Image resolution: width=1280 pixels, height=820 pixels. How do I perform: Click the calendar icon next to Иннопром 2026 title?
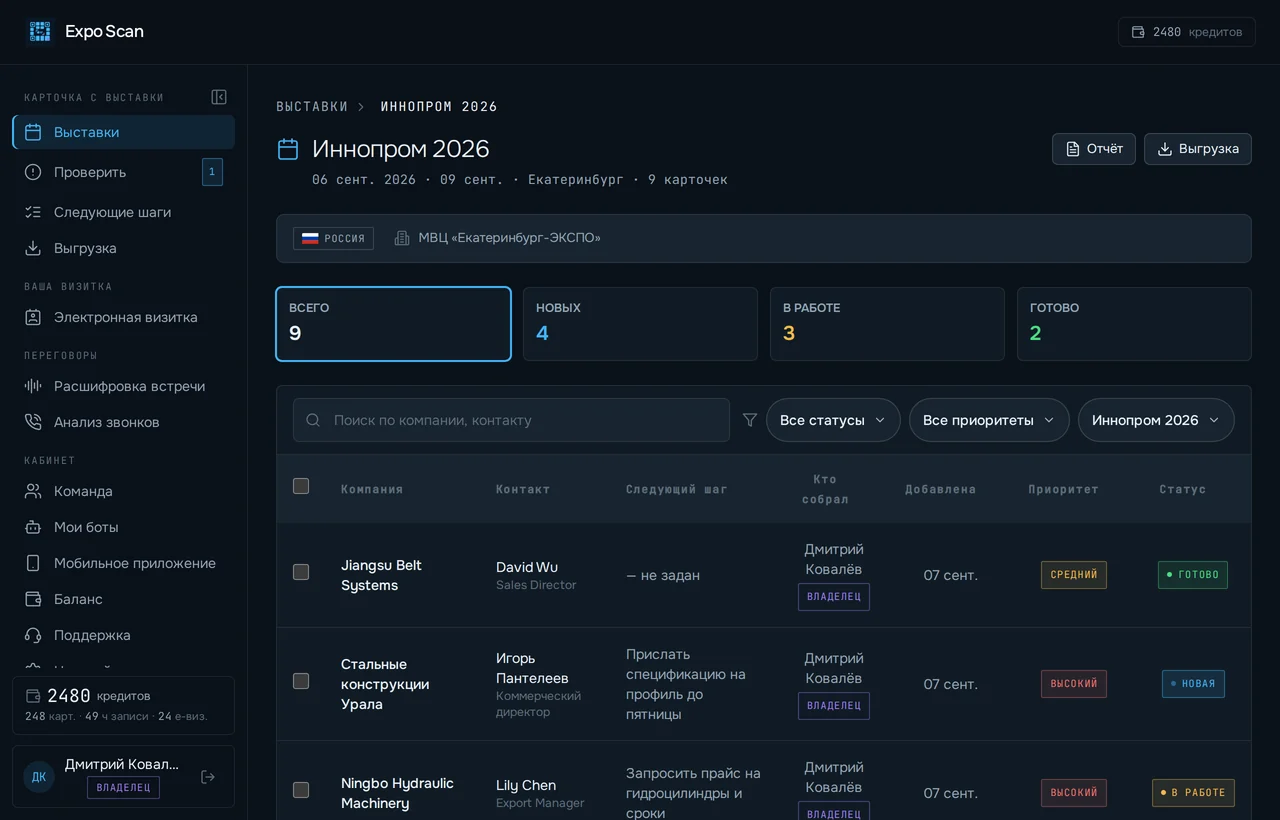point(288,149)
